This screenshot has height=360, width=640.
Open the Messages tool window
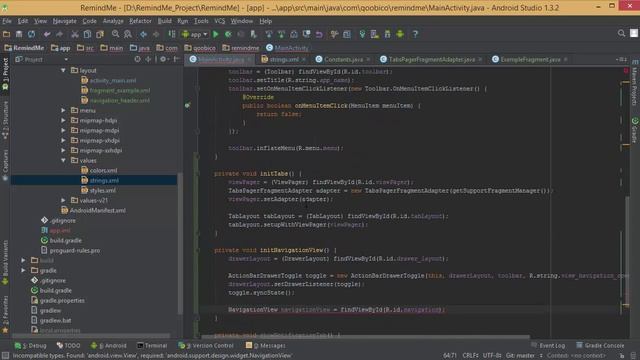point(265,345)
